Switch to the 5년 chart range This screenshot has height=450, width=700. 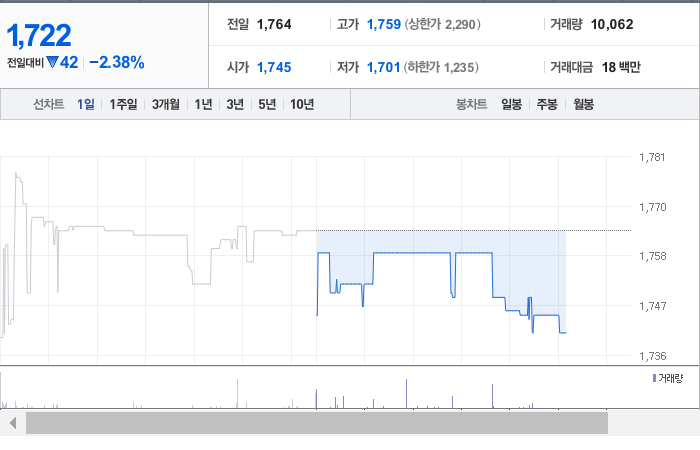point(267,104)
